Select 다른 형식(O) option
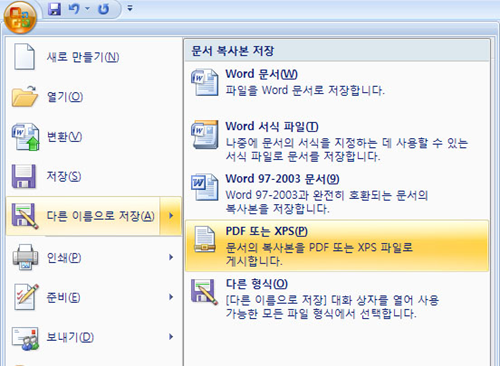This screenshot has width=500, height=366. click(x=257, y=284)
